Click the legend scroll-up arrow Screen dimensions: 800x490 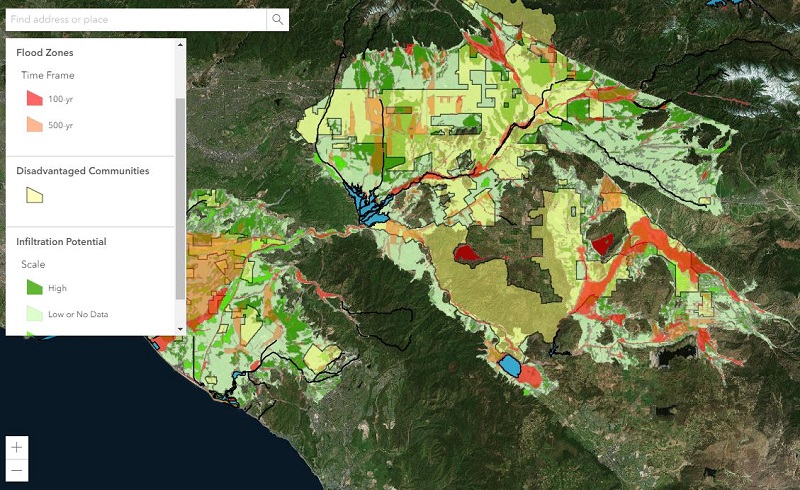pos(180,45)
